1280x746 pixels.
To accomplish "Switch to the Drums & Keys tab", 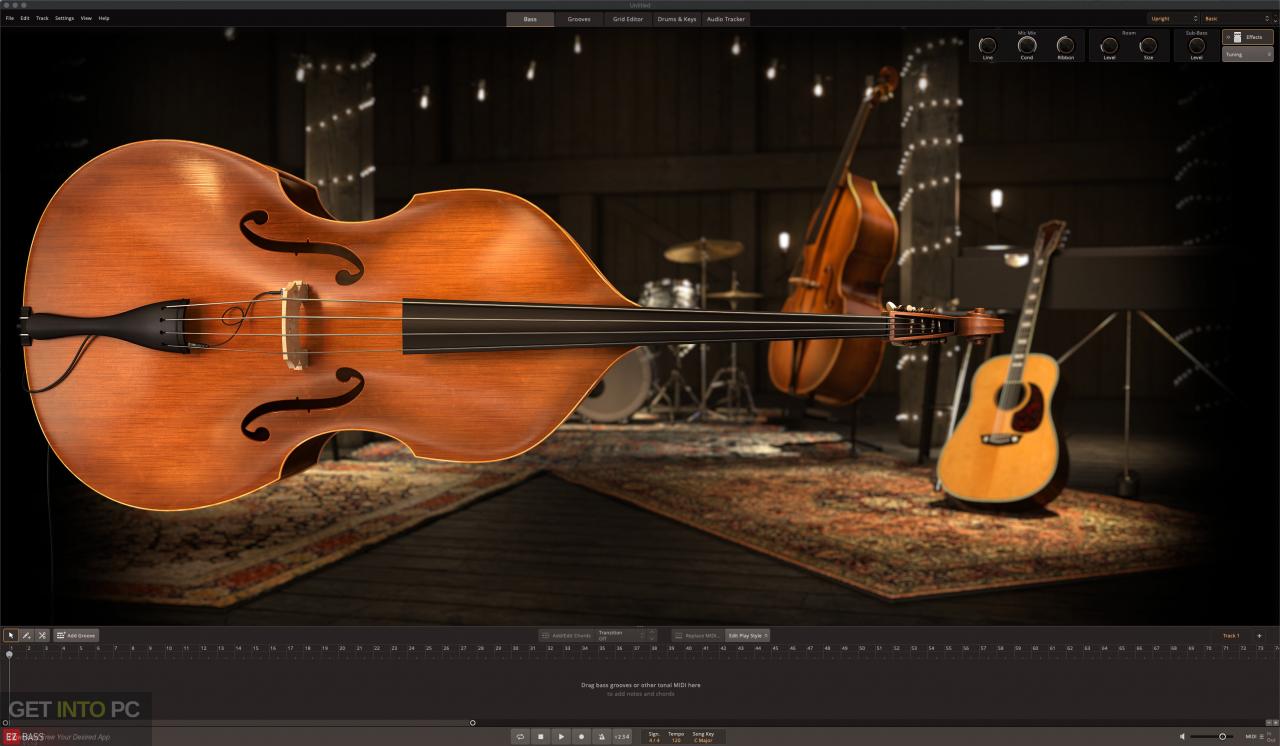I will (677, 19).
